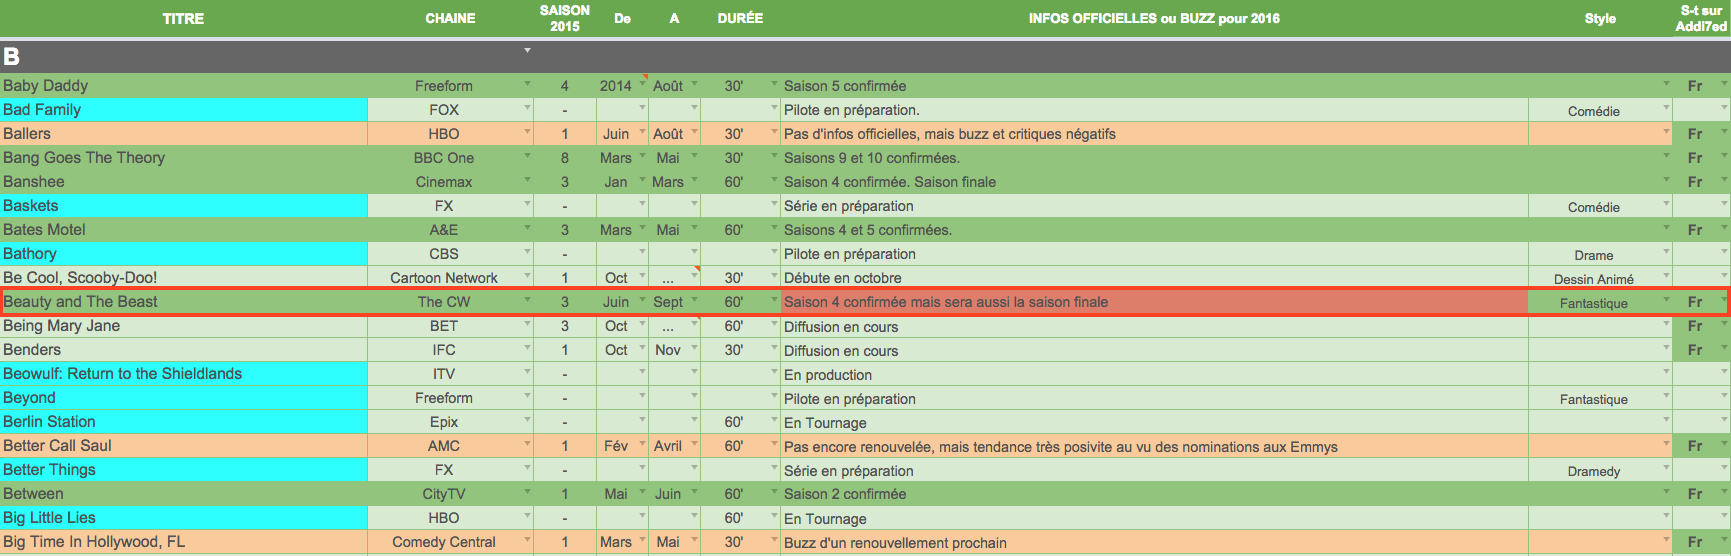Click the red comment marker on Baby Daddy's 2014 cell
Viewport: 1731px width, 556px height.
(645, 76)
